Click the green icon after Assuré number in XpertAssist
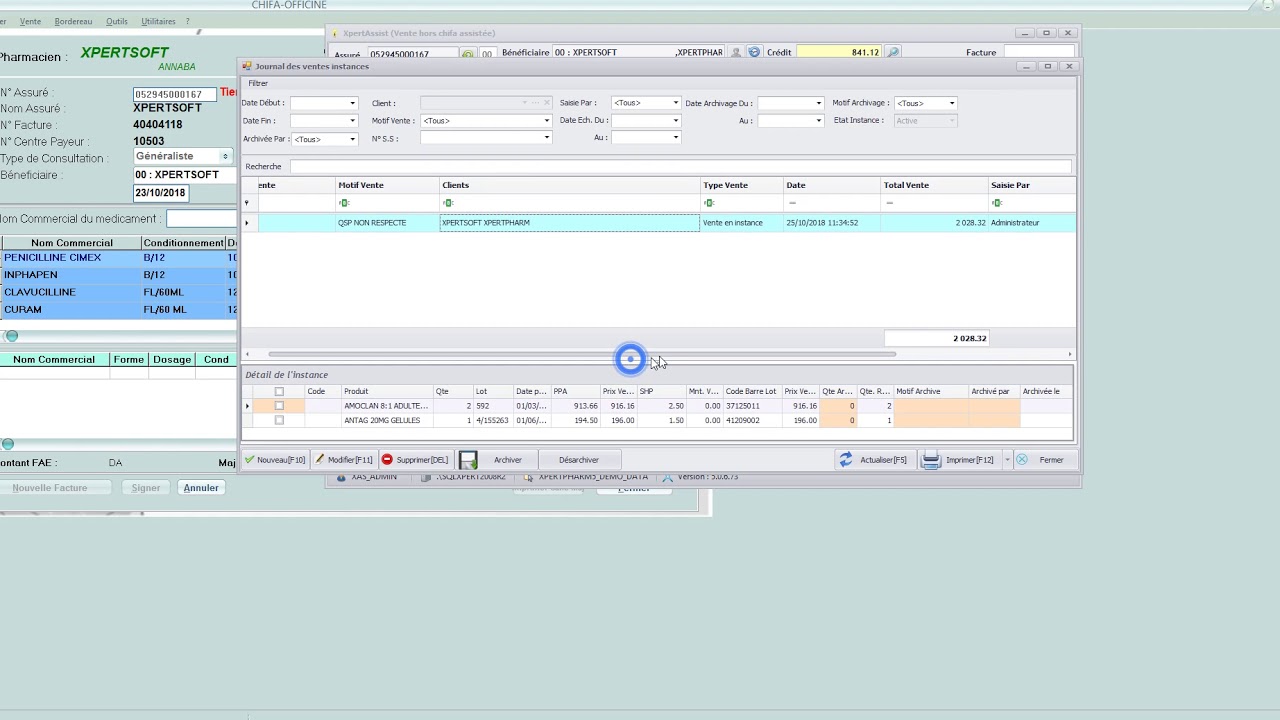Viewport: 1280px width, 720px height. tap(468, 54)
